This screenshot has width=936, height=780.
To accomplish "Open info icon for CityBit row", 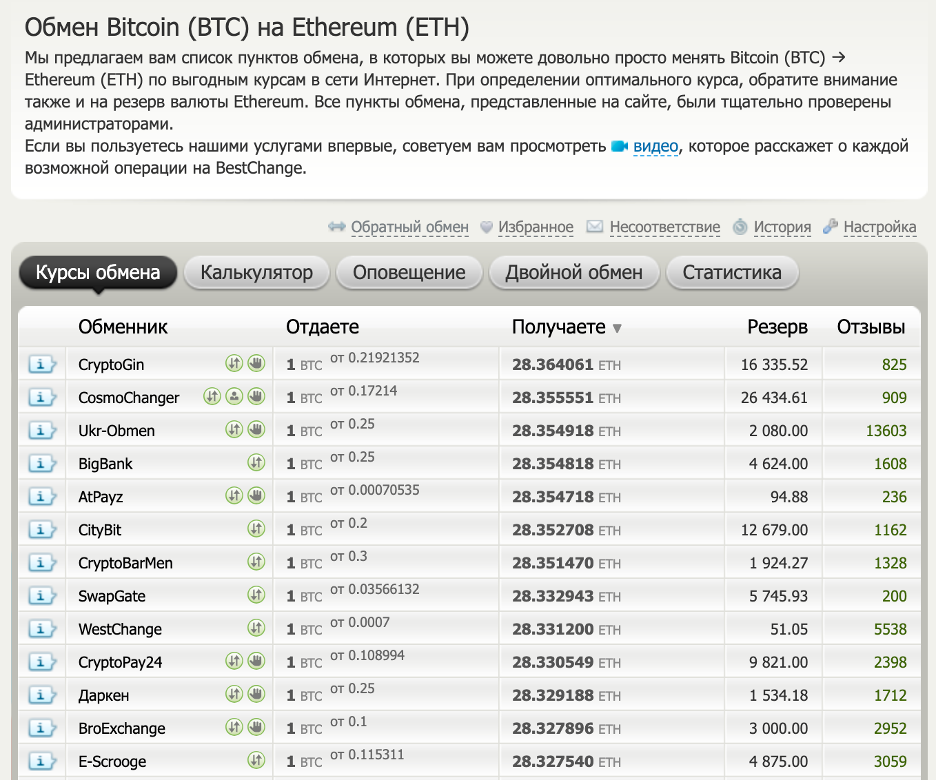I will pyautogui.click(x=42, y=530).
